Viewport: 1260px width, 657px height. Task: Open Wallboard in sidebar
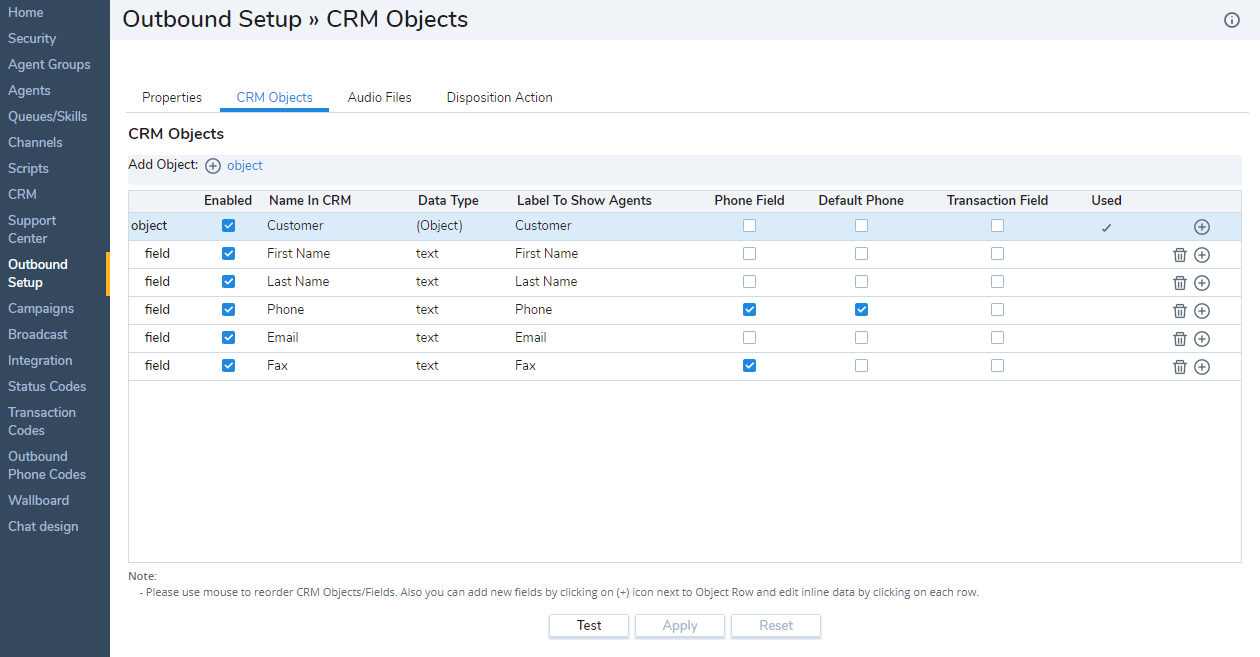point(38,500)
